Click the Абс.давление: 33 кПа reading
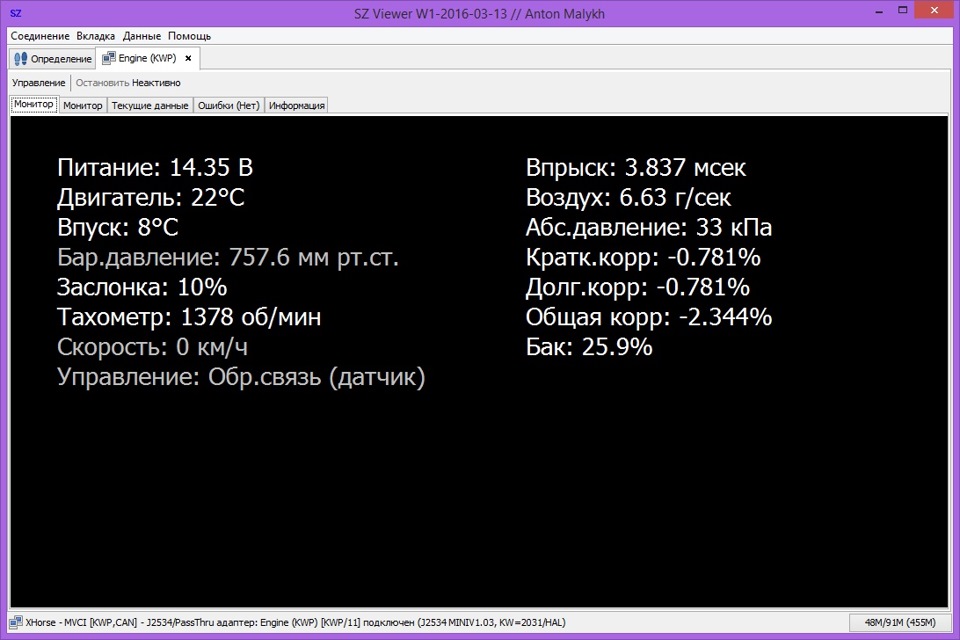This screenshot has height=640, width=960. [648, 227]
